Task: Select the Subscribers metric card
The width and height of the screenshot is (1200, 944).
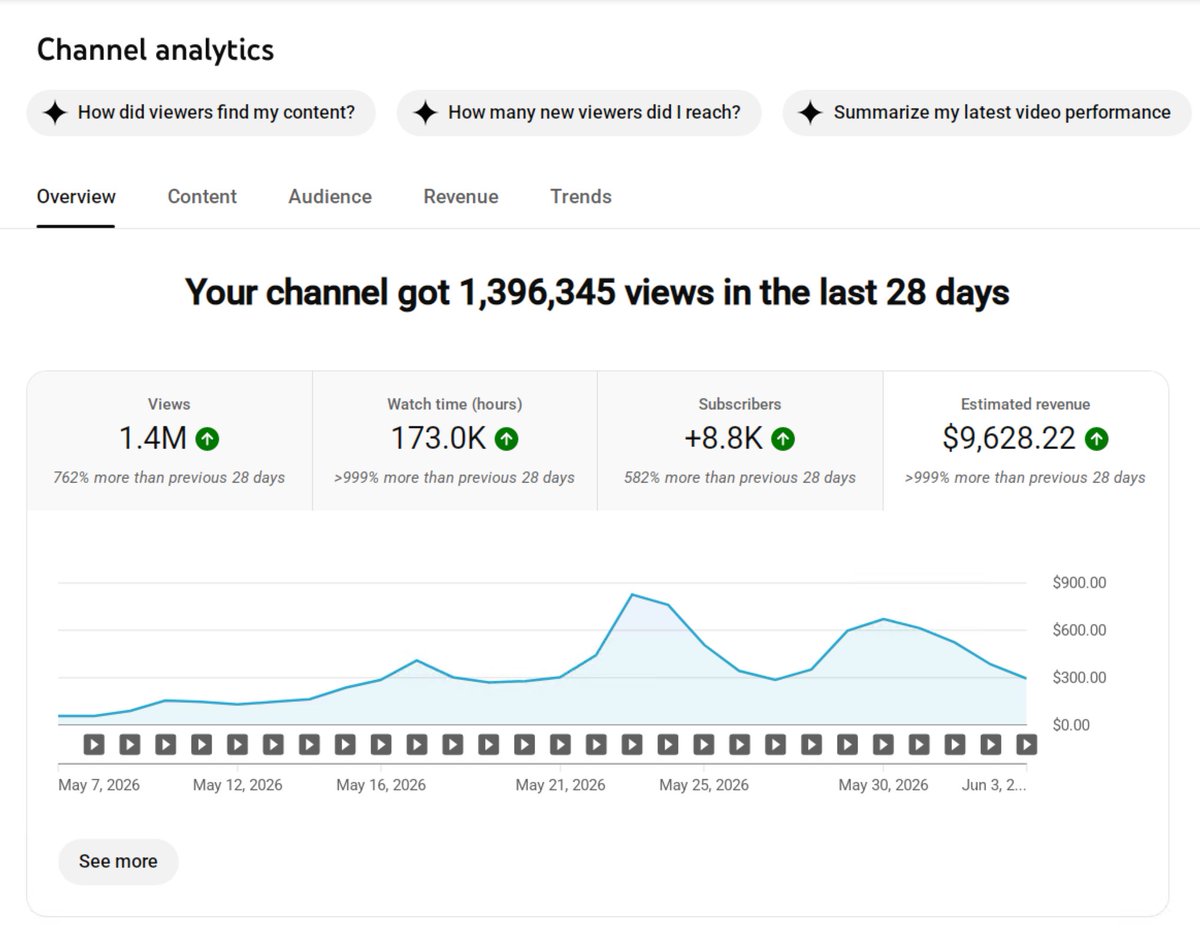Action: pos(740,441)
